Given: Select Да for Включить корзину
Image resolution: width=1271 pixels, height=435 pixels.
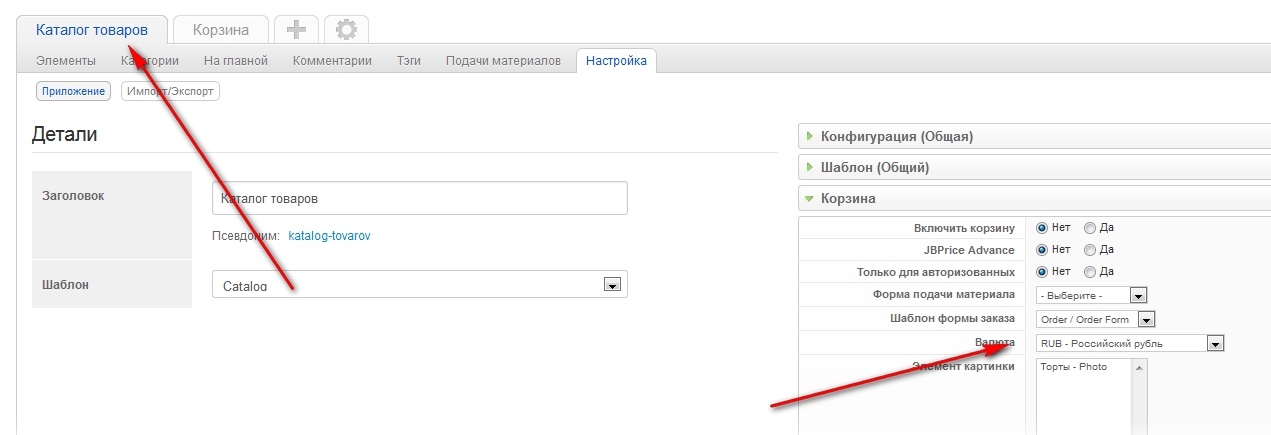Looking at the screenshot, I should (x=1090, y=228).
